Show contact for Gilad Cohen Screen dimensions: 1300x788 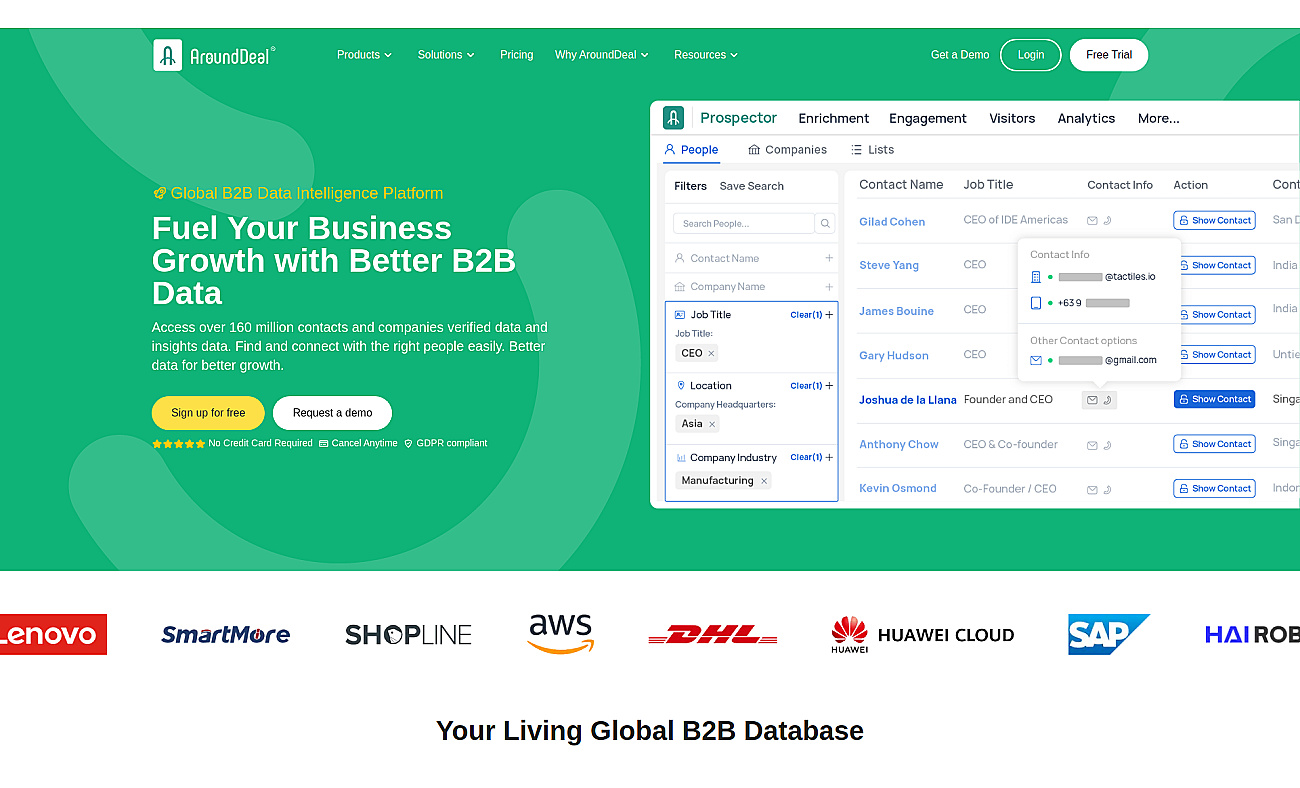(1214, 221)
